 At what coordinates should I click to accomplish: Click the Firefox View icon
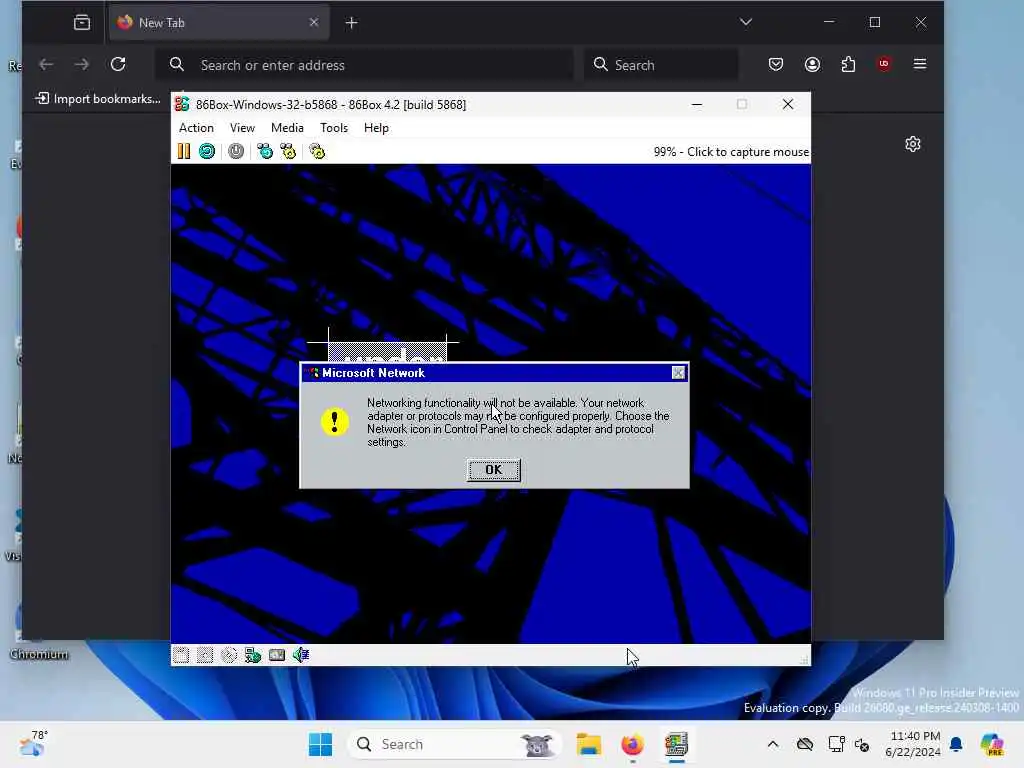point(82,23)
